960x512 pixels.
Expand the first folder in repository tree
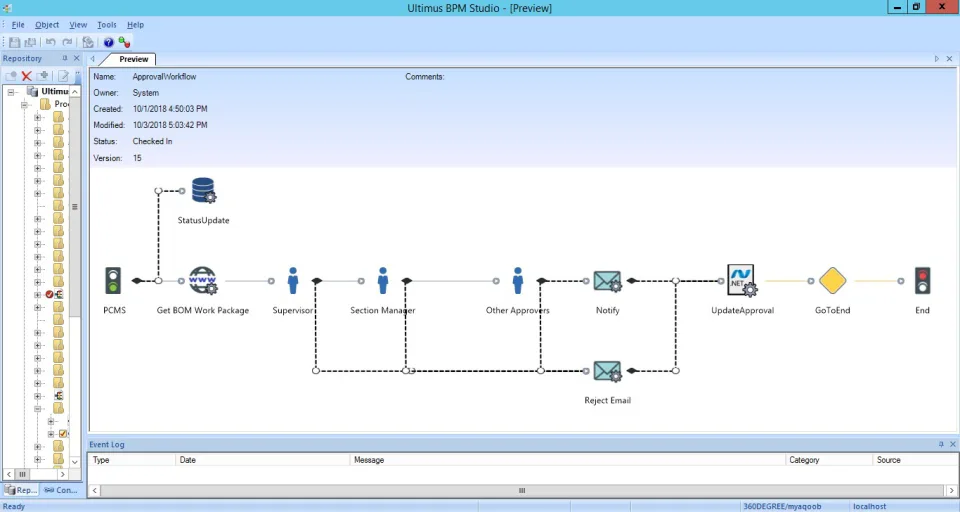click(37, 117)
